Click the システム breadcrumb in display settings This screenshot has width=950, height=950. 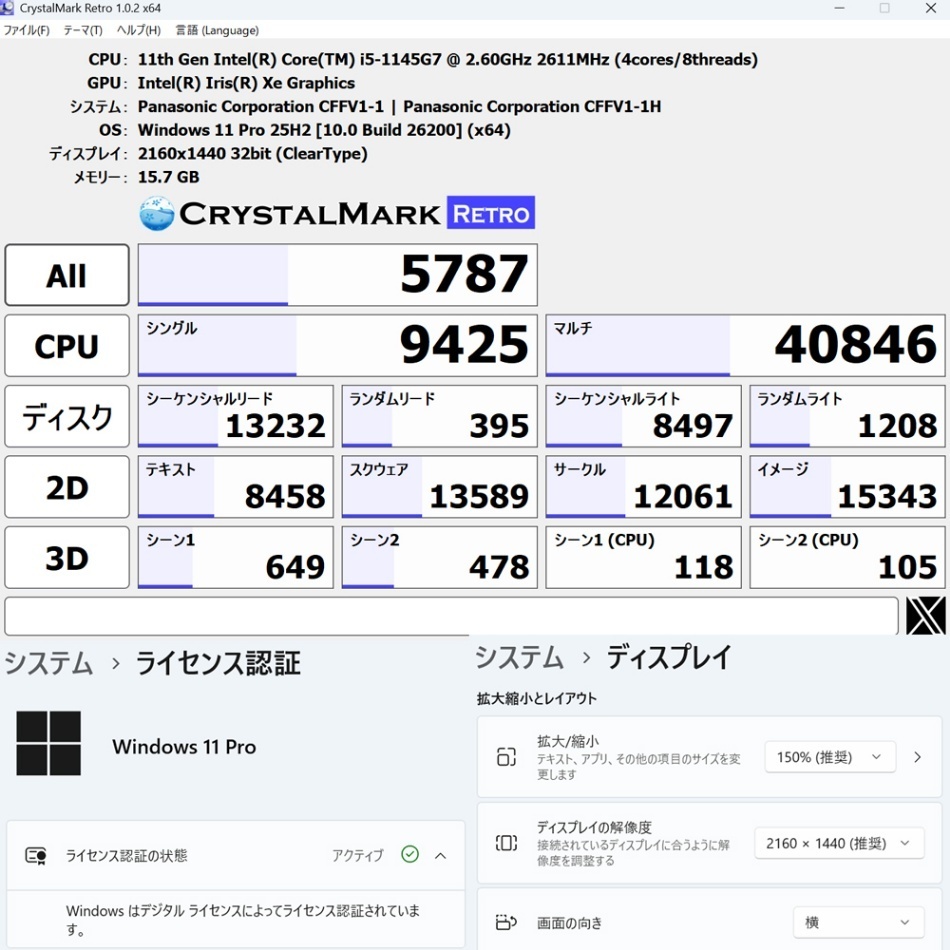(x=519, y=657)
